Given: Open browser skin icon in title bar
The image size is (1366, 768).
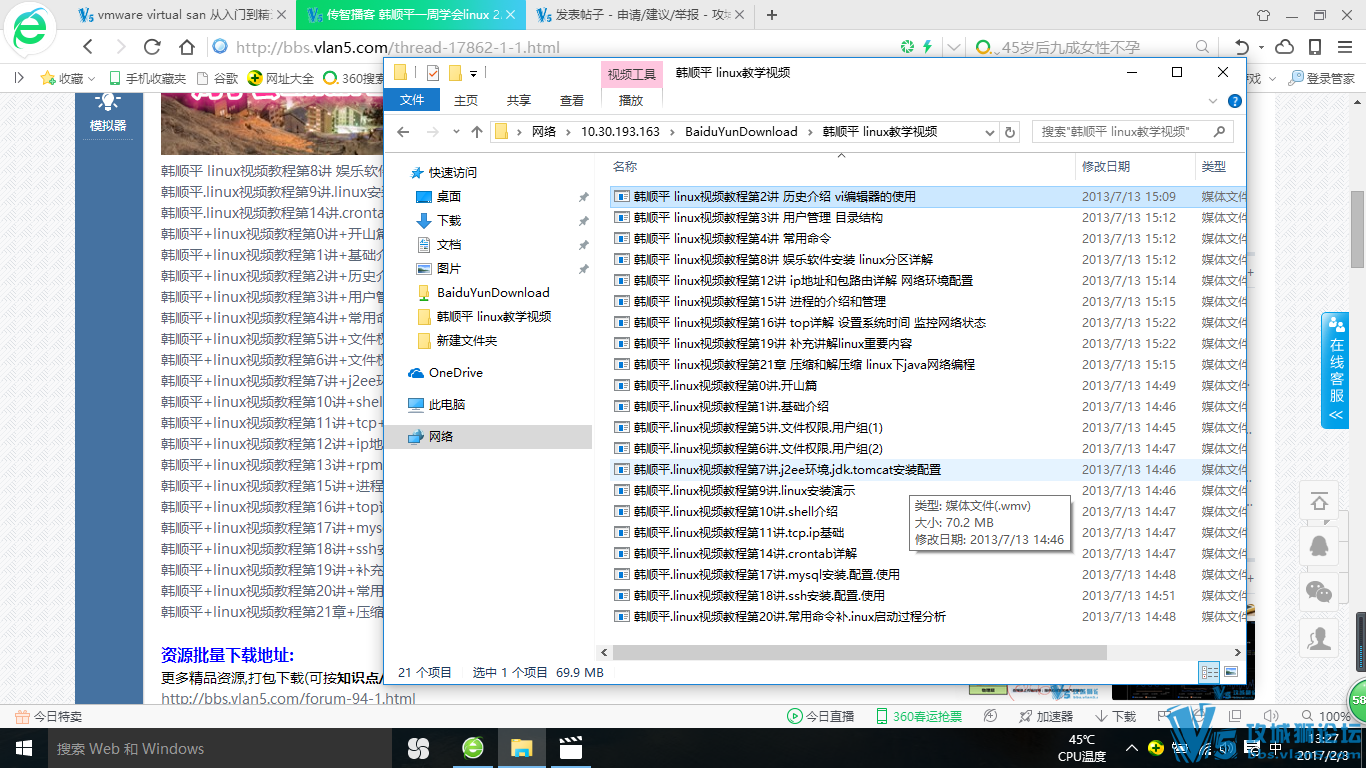Looking at the screenshot, I should (x=1264, y=15).
